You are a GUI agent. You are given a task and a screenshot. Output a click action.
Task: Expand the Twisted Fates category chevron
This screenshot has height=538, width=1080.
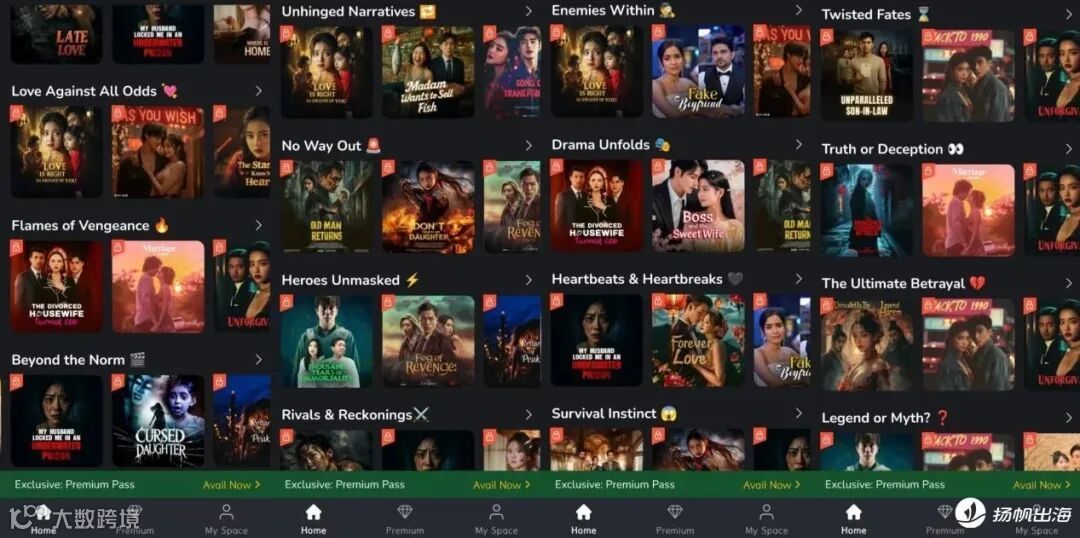pos(1068,14)
